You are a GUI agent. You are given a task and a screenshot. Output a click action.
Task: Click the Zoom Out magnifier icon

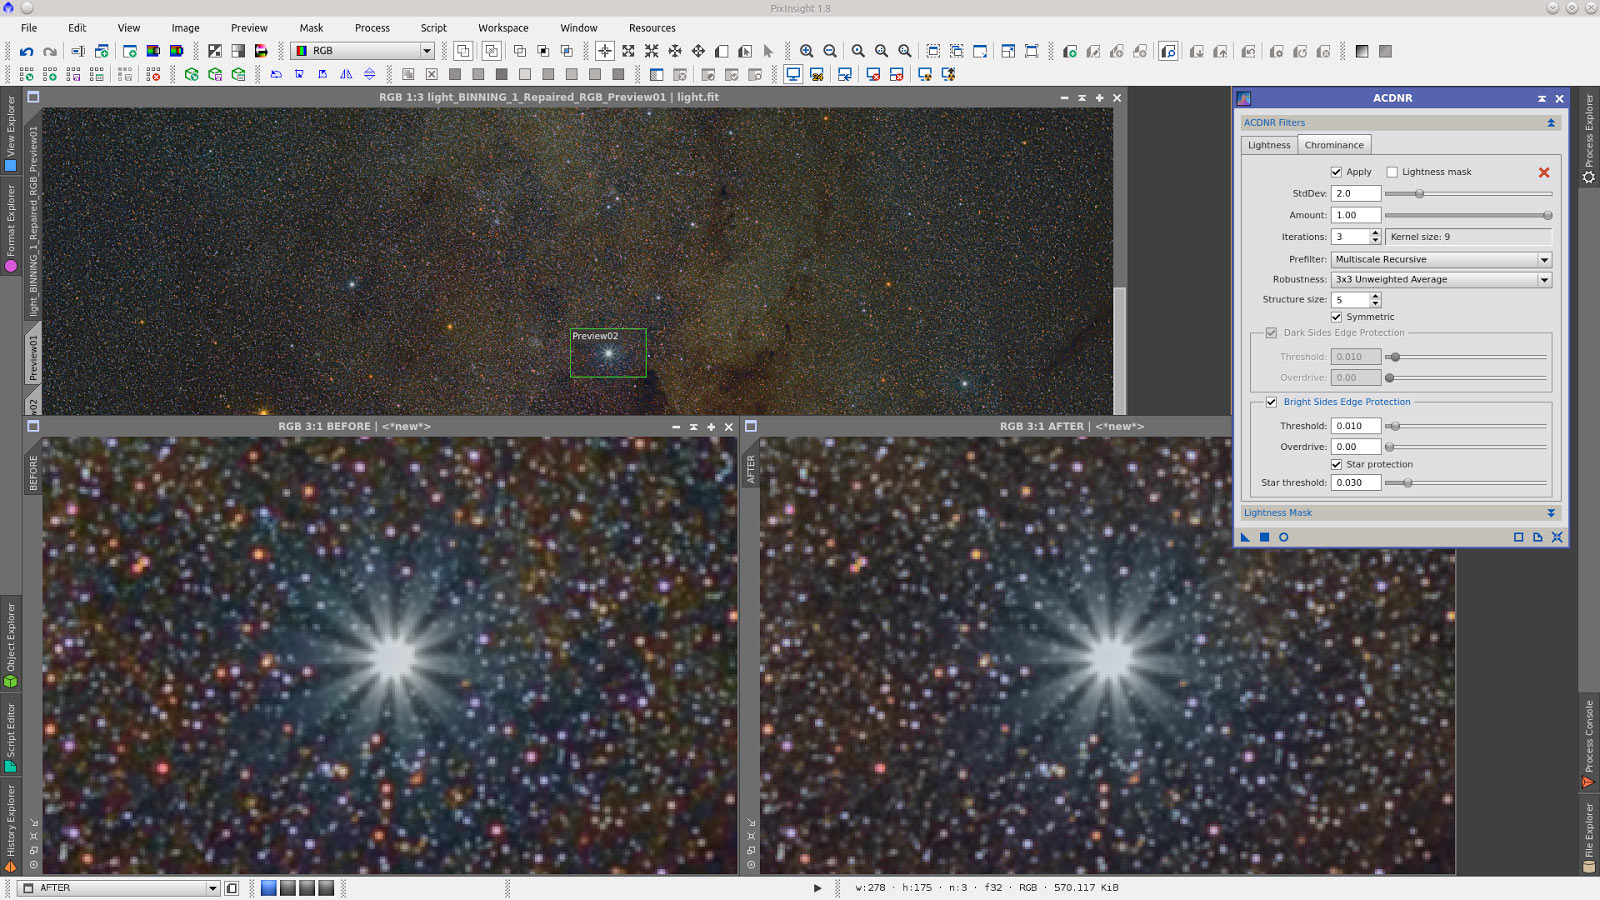tap(830, 51)
